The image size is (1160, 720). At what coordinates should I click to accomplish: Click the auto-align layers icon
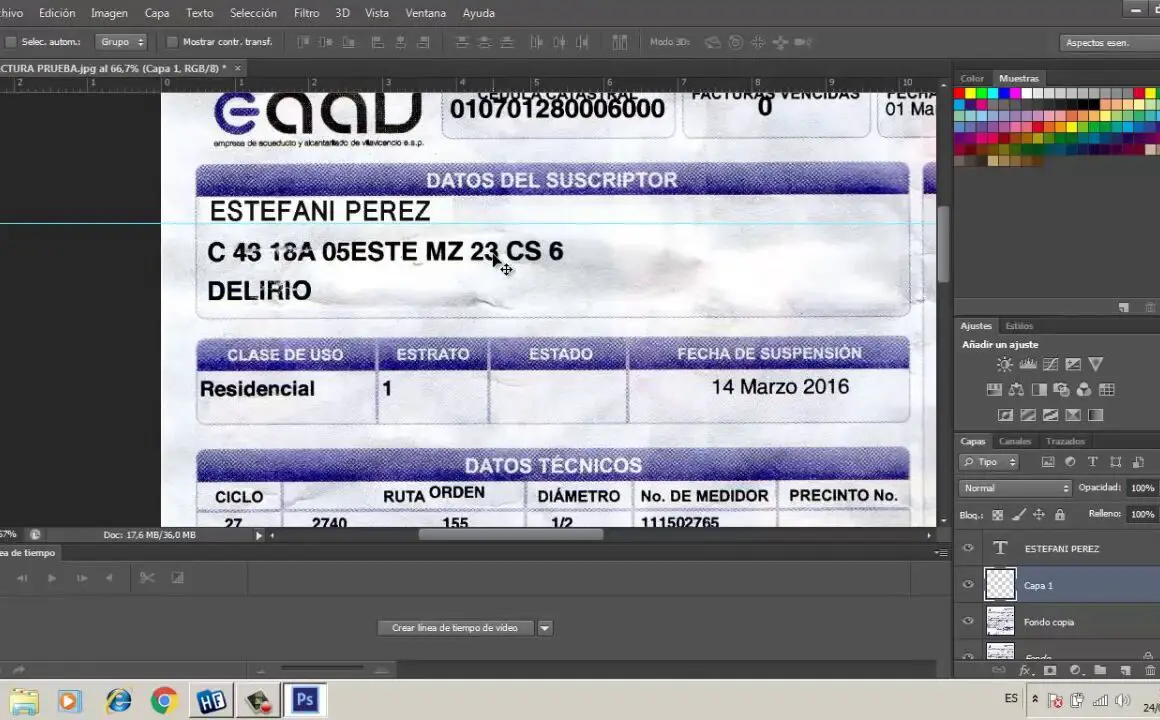click(619, 42)
